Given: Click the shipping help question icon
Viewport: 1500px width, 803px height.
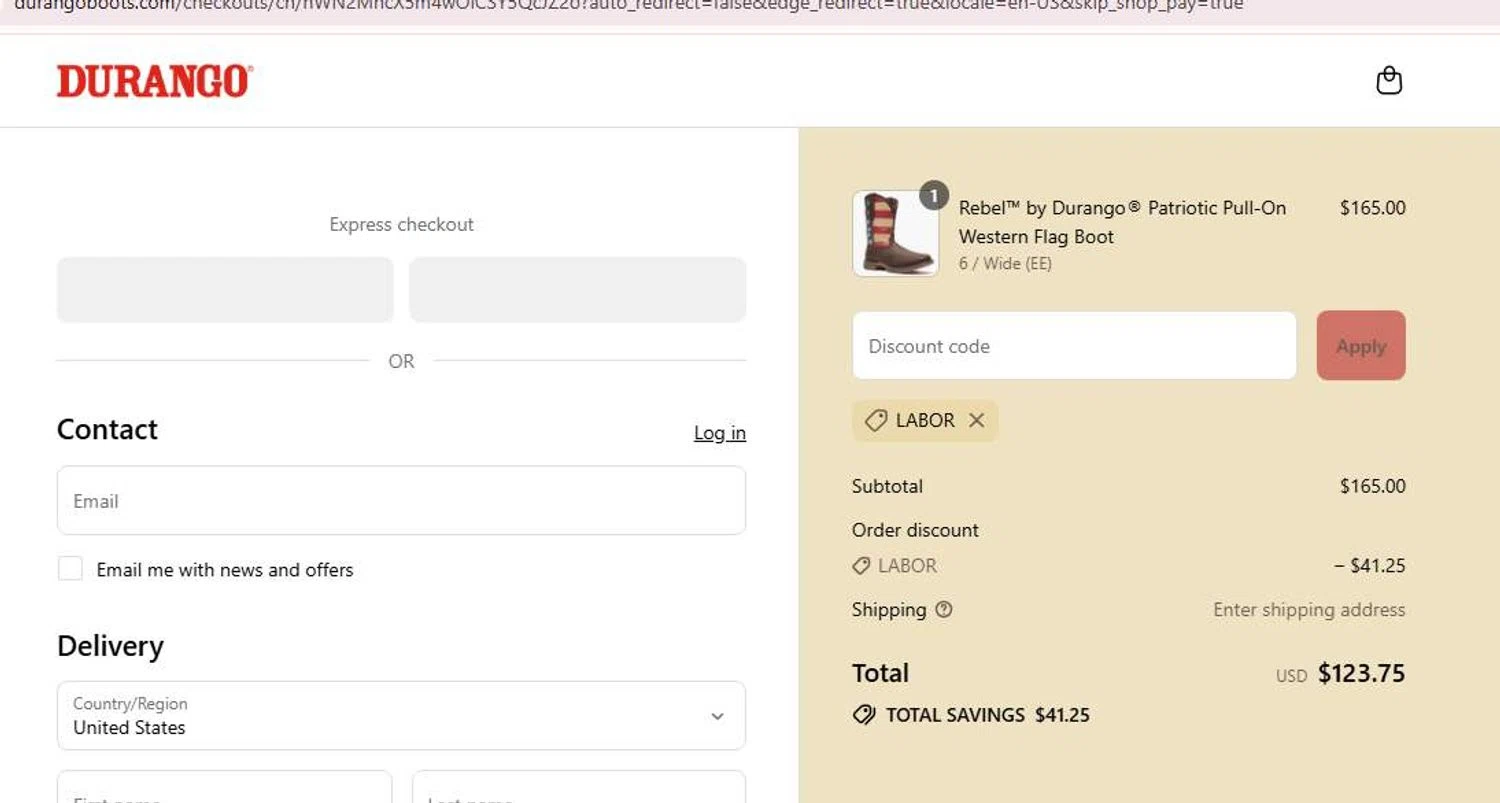Looking at the screenshot, I should coord(944,609).
